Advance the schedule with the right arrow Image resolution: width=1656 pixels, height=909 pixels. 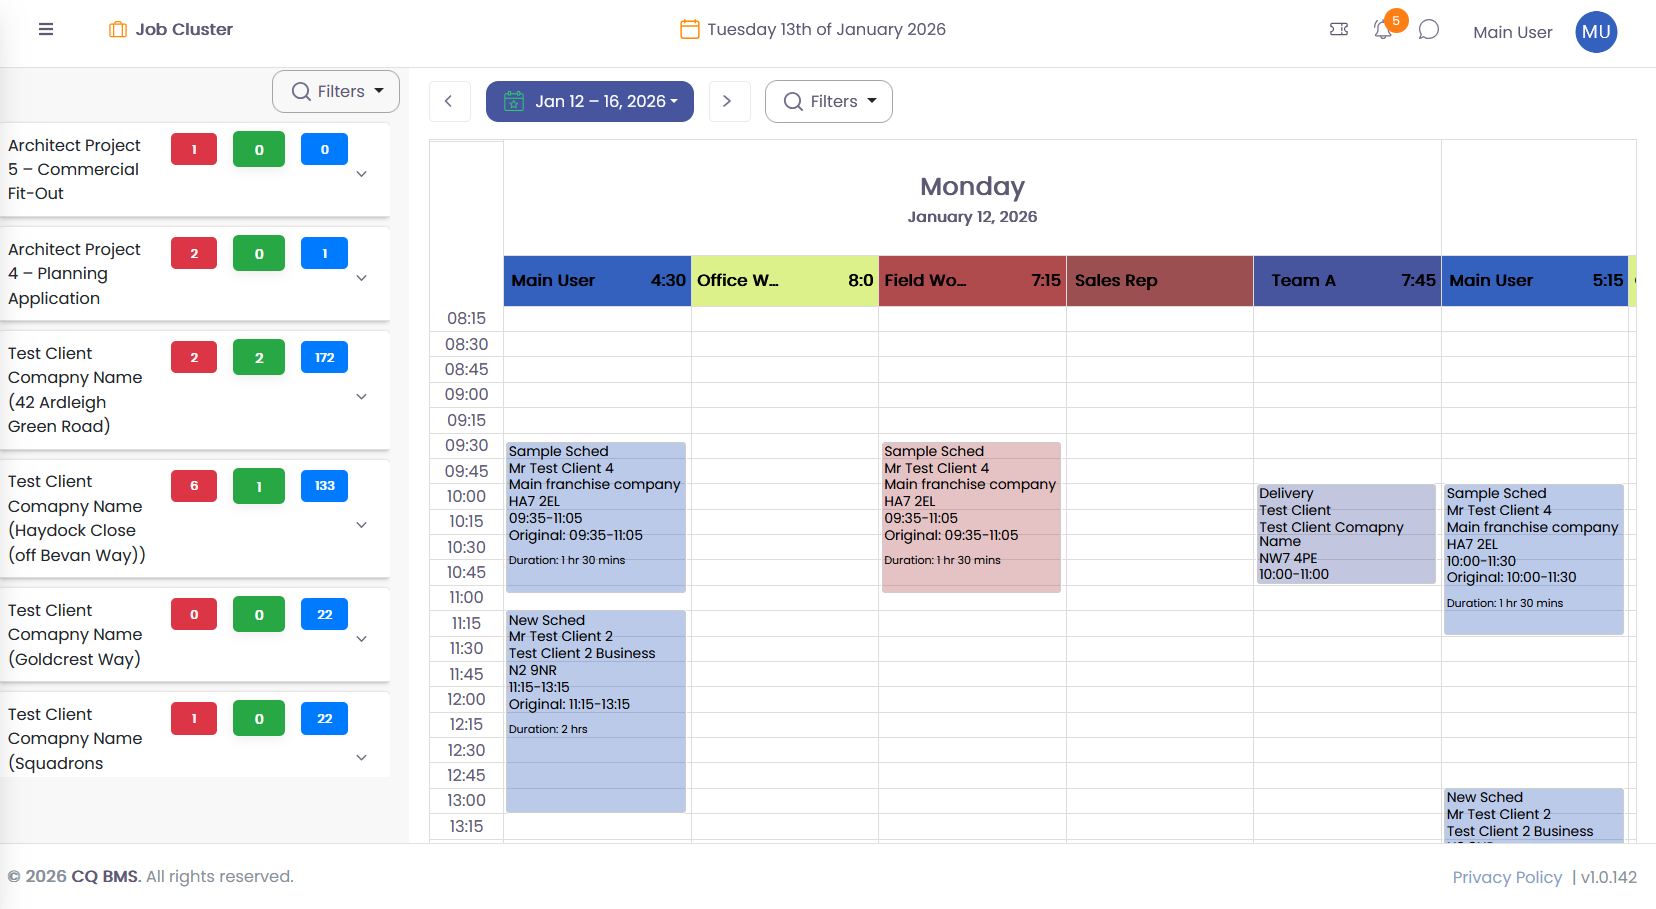(x=729, y=101)
